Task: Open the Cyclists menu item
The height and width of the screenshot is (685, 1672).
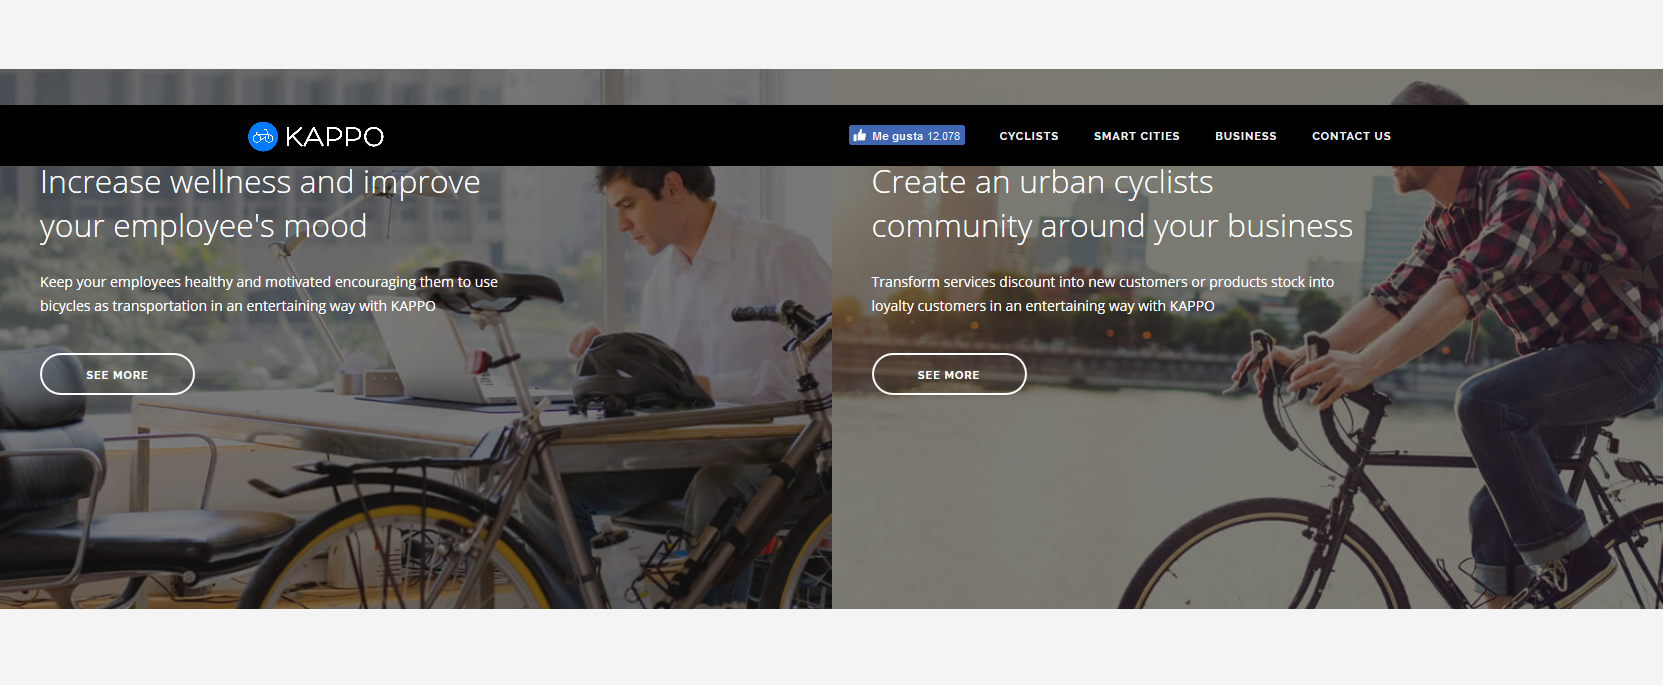Action: (x=1029, y=136)
